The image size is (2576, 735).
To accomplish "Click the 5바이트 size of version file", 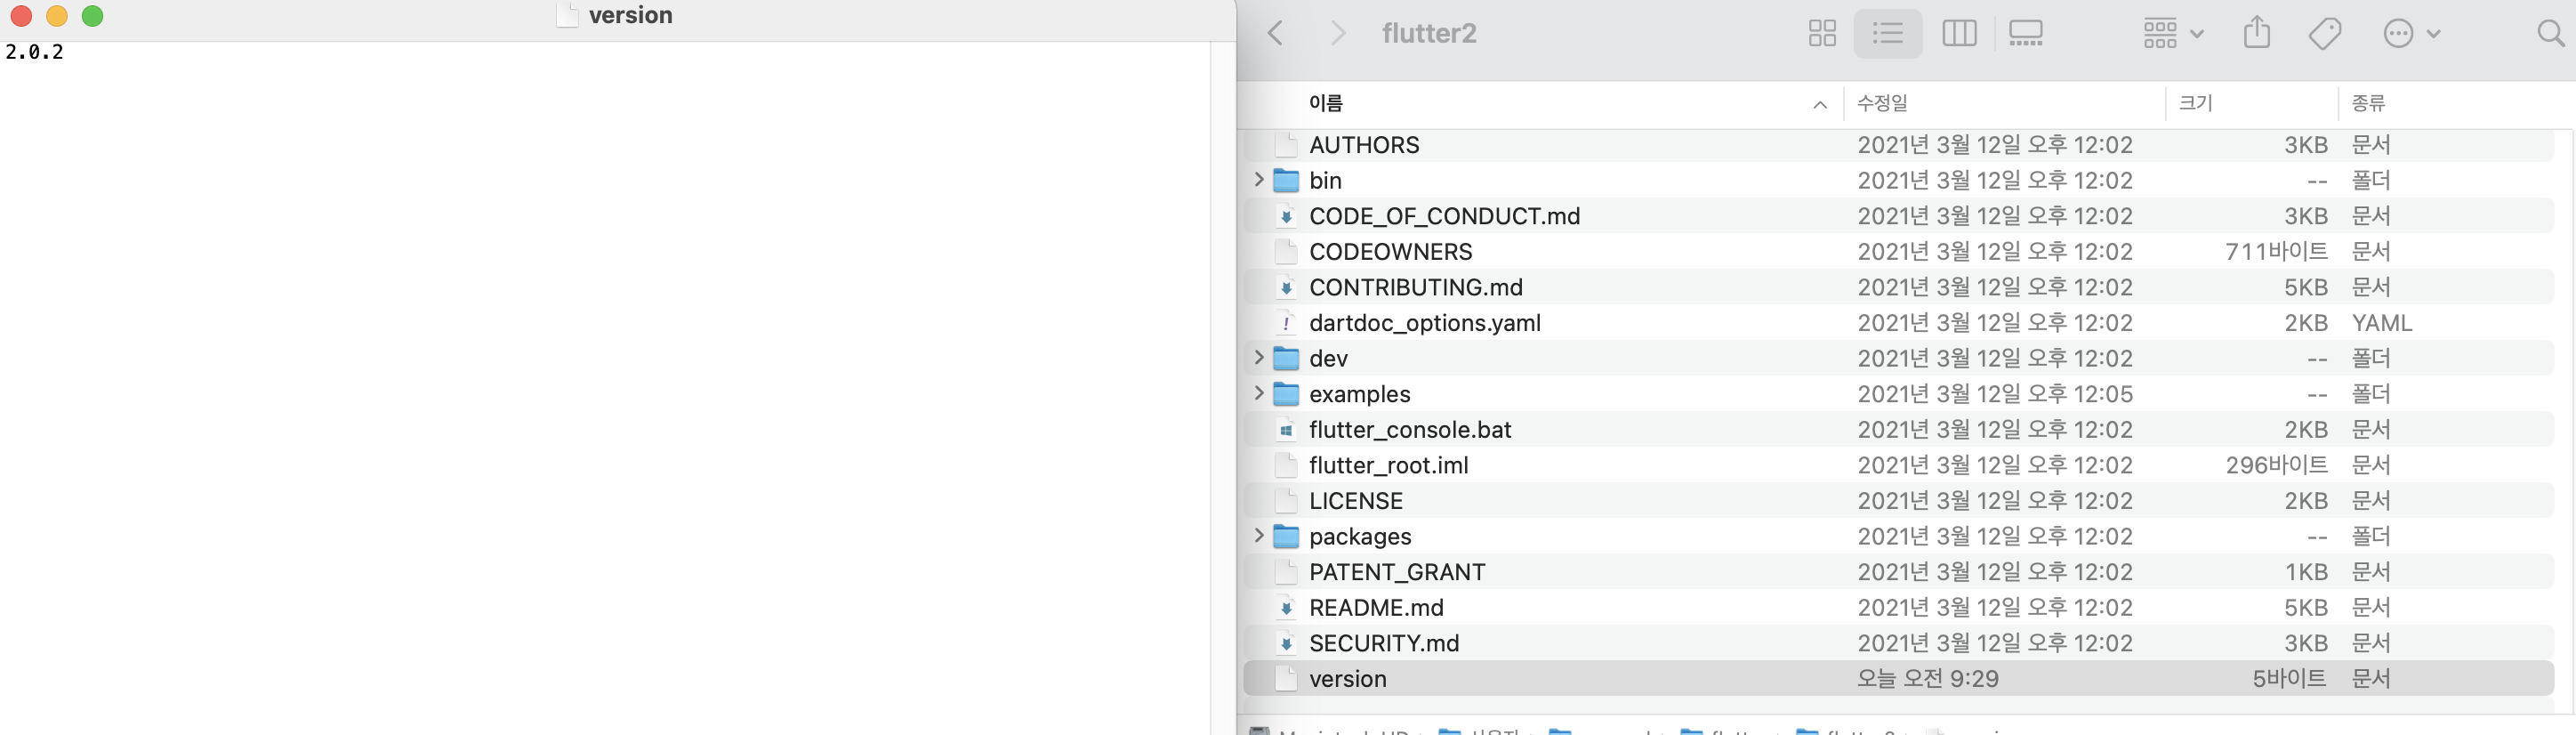I will click(2289, 679).
